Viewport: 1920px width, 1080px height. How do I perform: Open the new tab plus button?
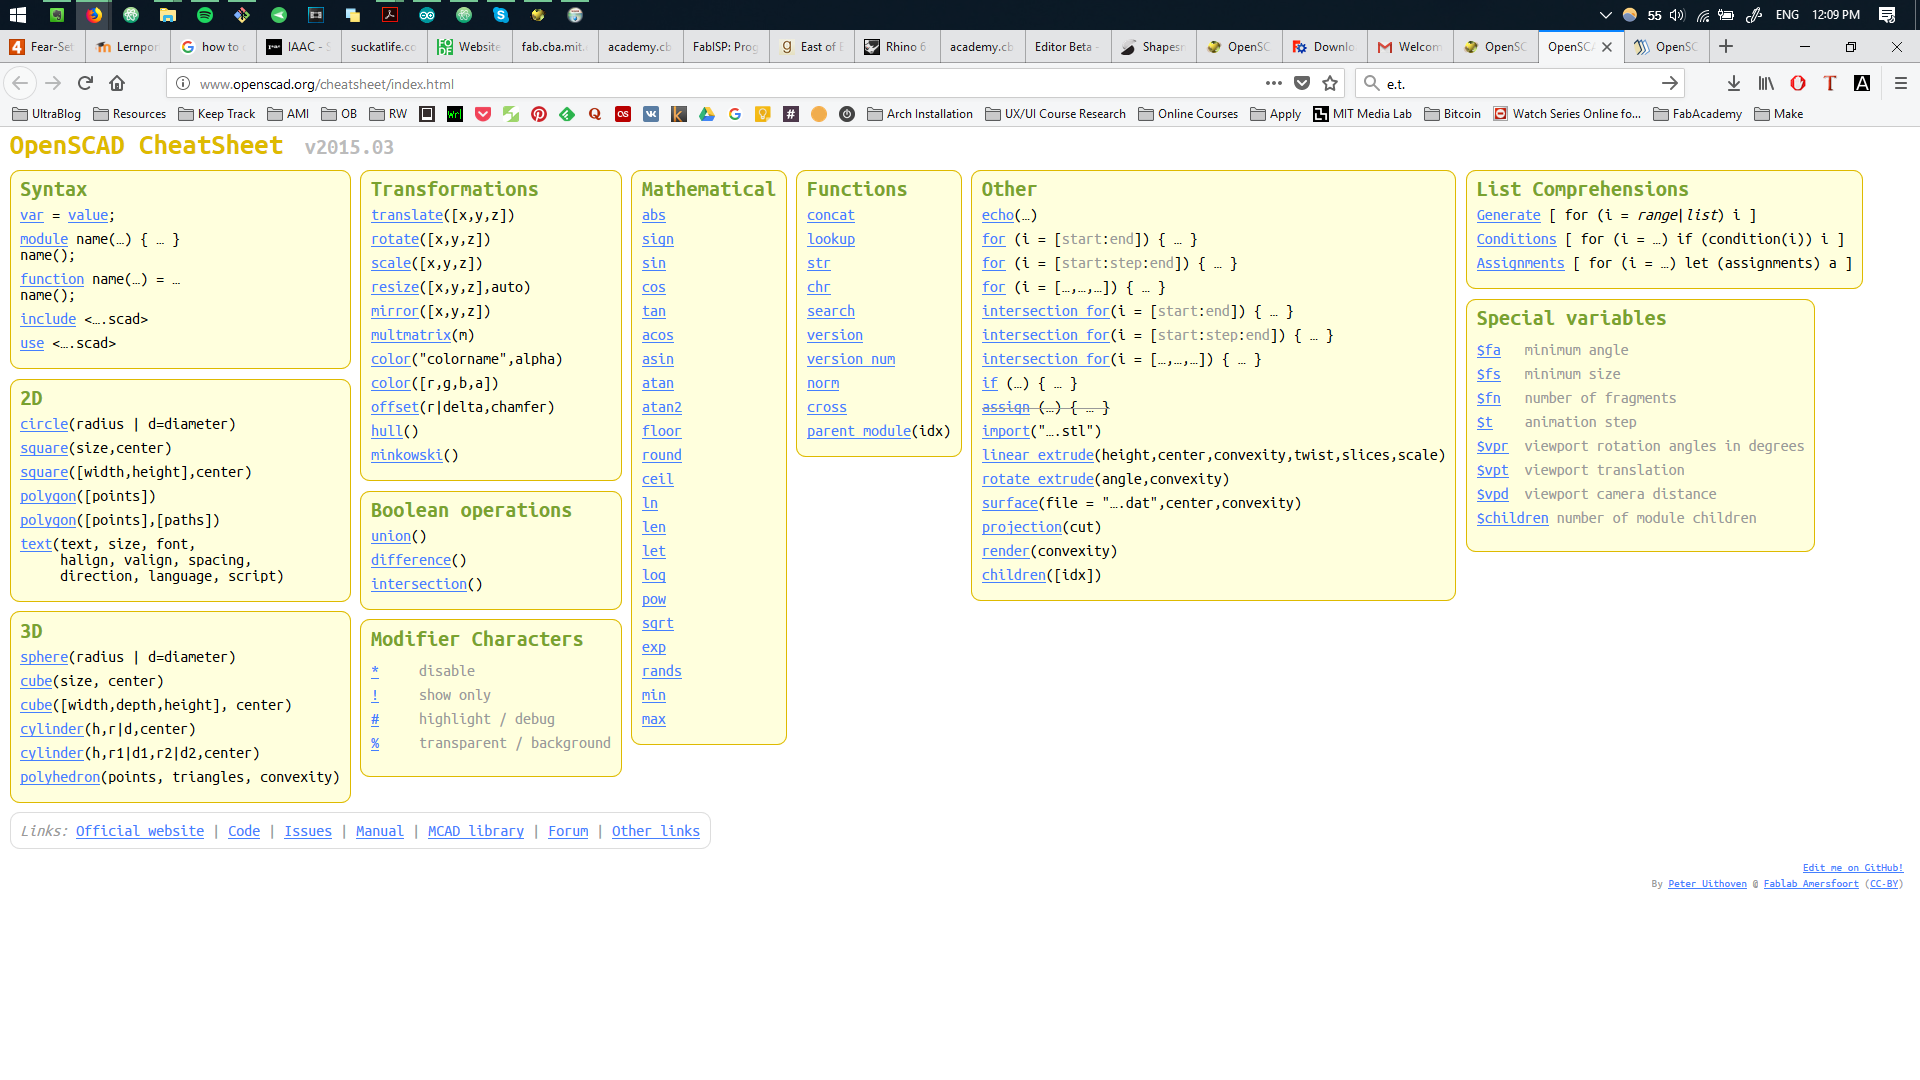click(x=1726, y=46)
